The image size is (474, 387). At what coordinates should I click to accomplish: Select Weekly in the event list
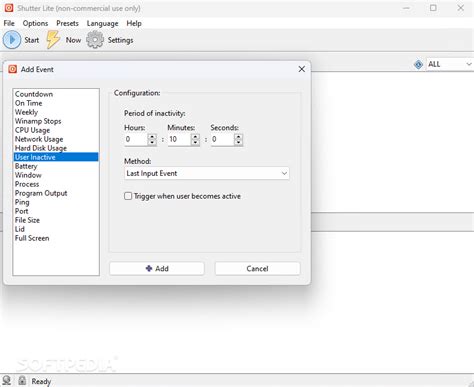click(x=56, y=112)
